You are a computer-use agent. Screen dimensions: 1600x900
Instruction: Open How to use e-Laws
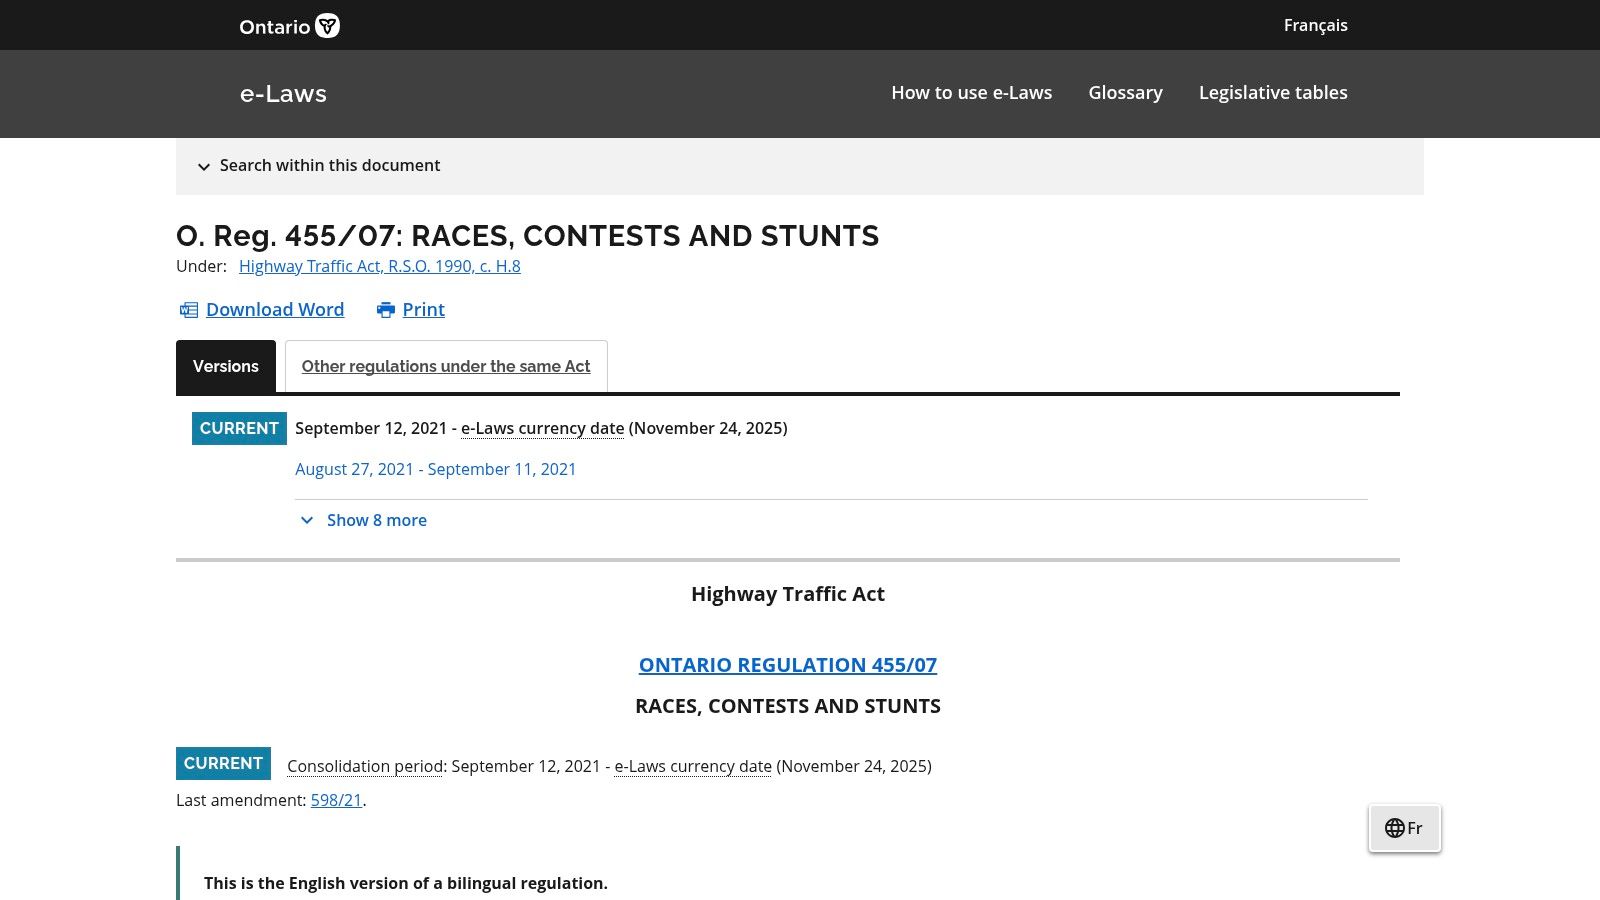pyautogui.click(x=972, y=93)
